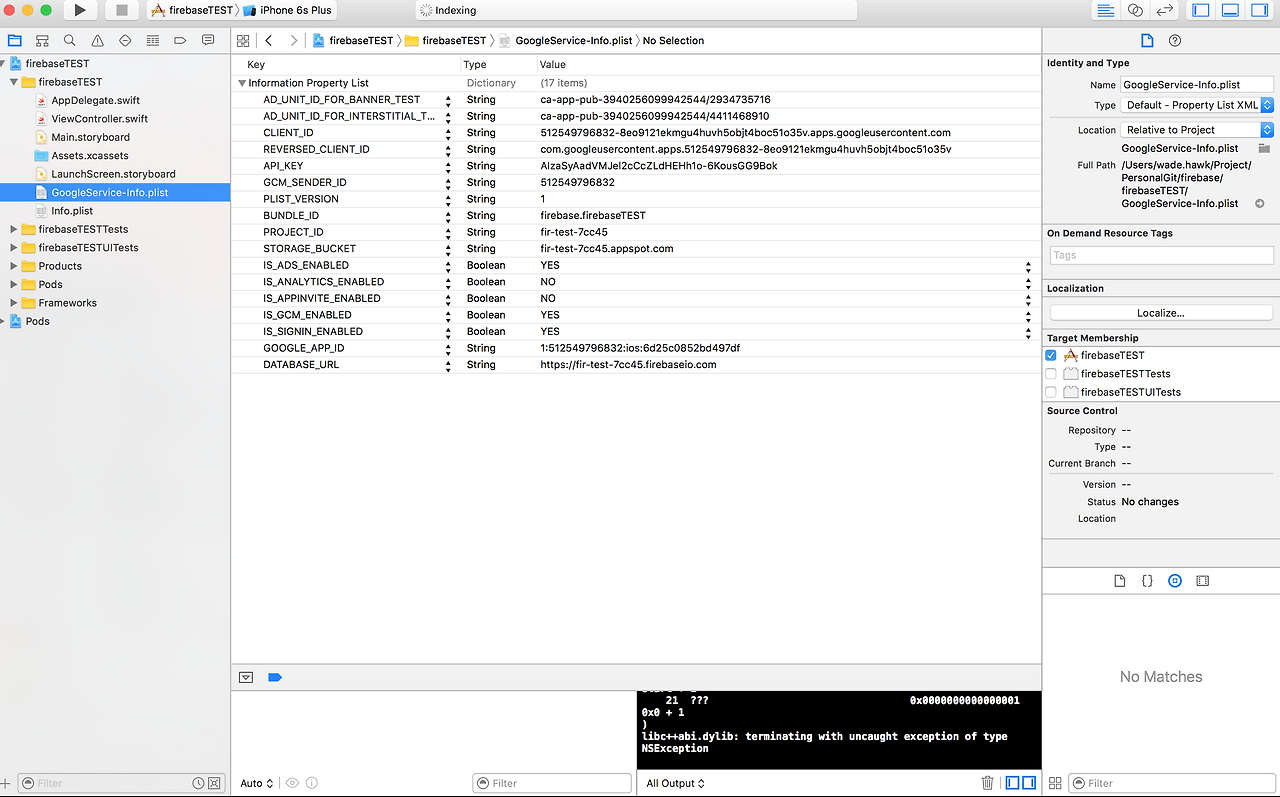Show only the console pane

pos(1029,783)
